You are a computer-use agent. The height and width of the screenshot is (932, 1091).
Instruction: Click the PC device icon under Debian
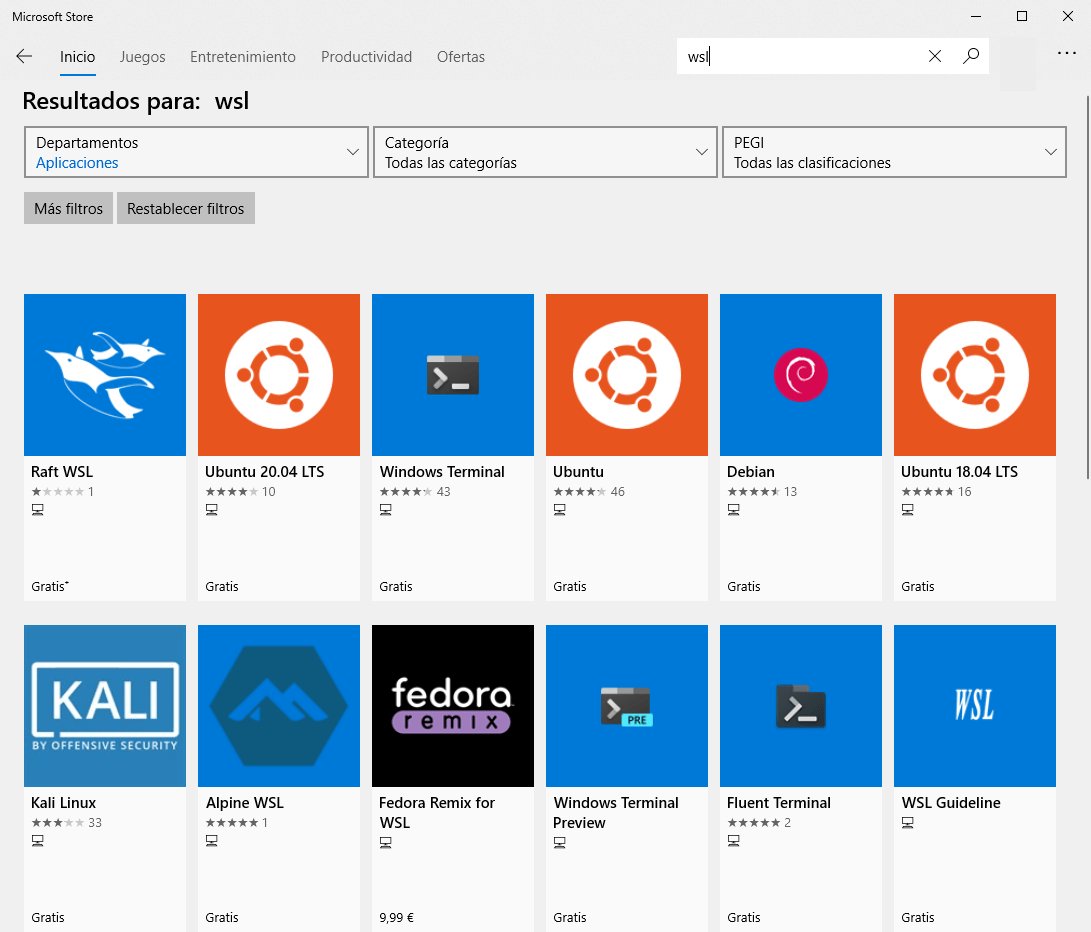[x=733, y=510]
